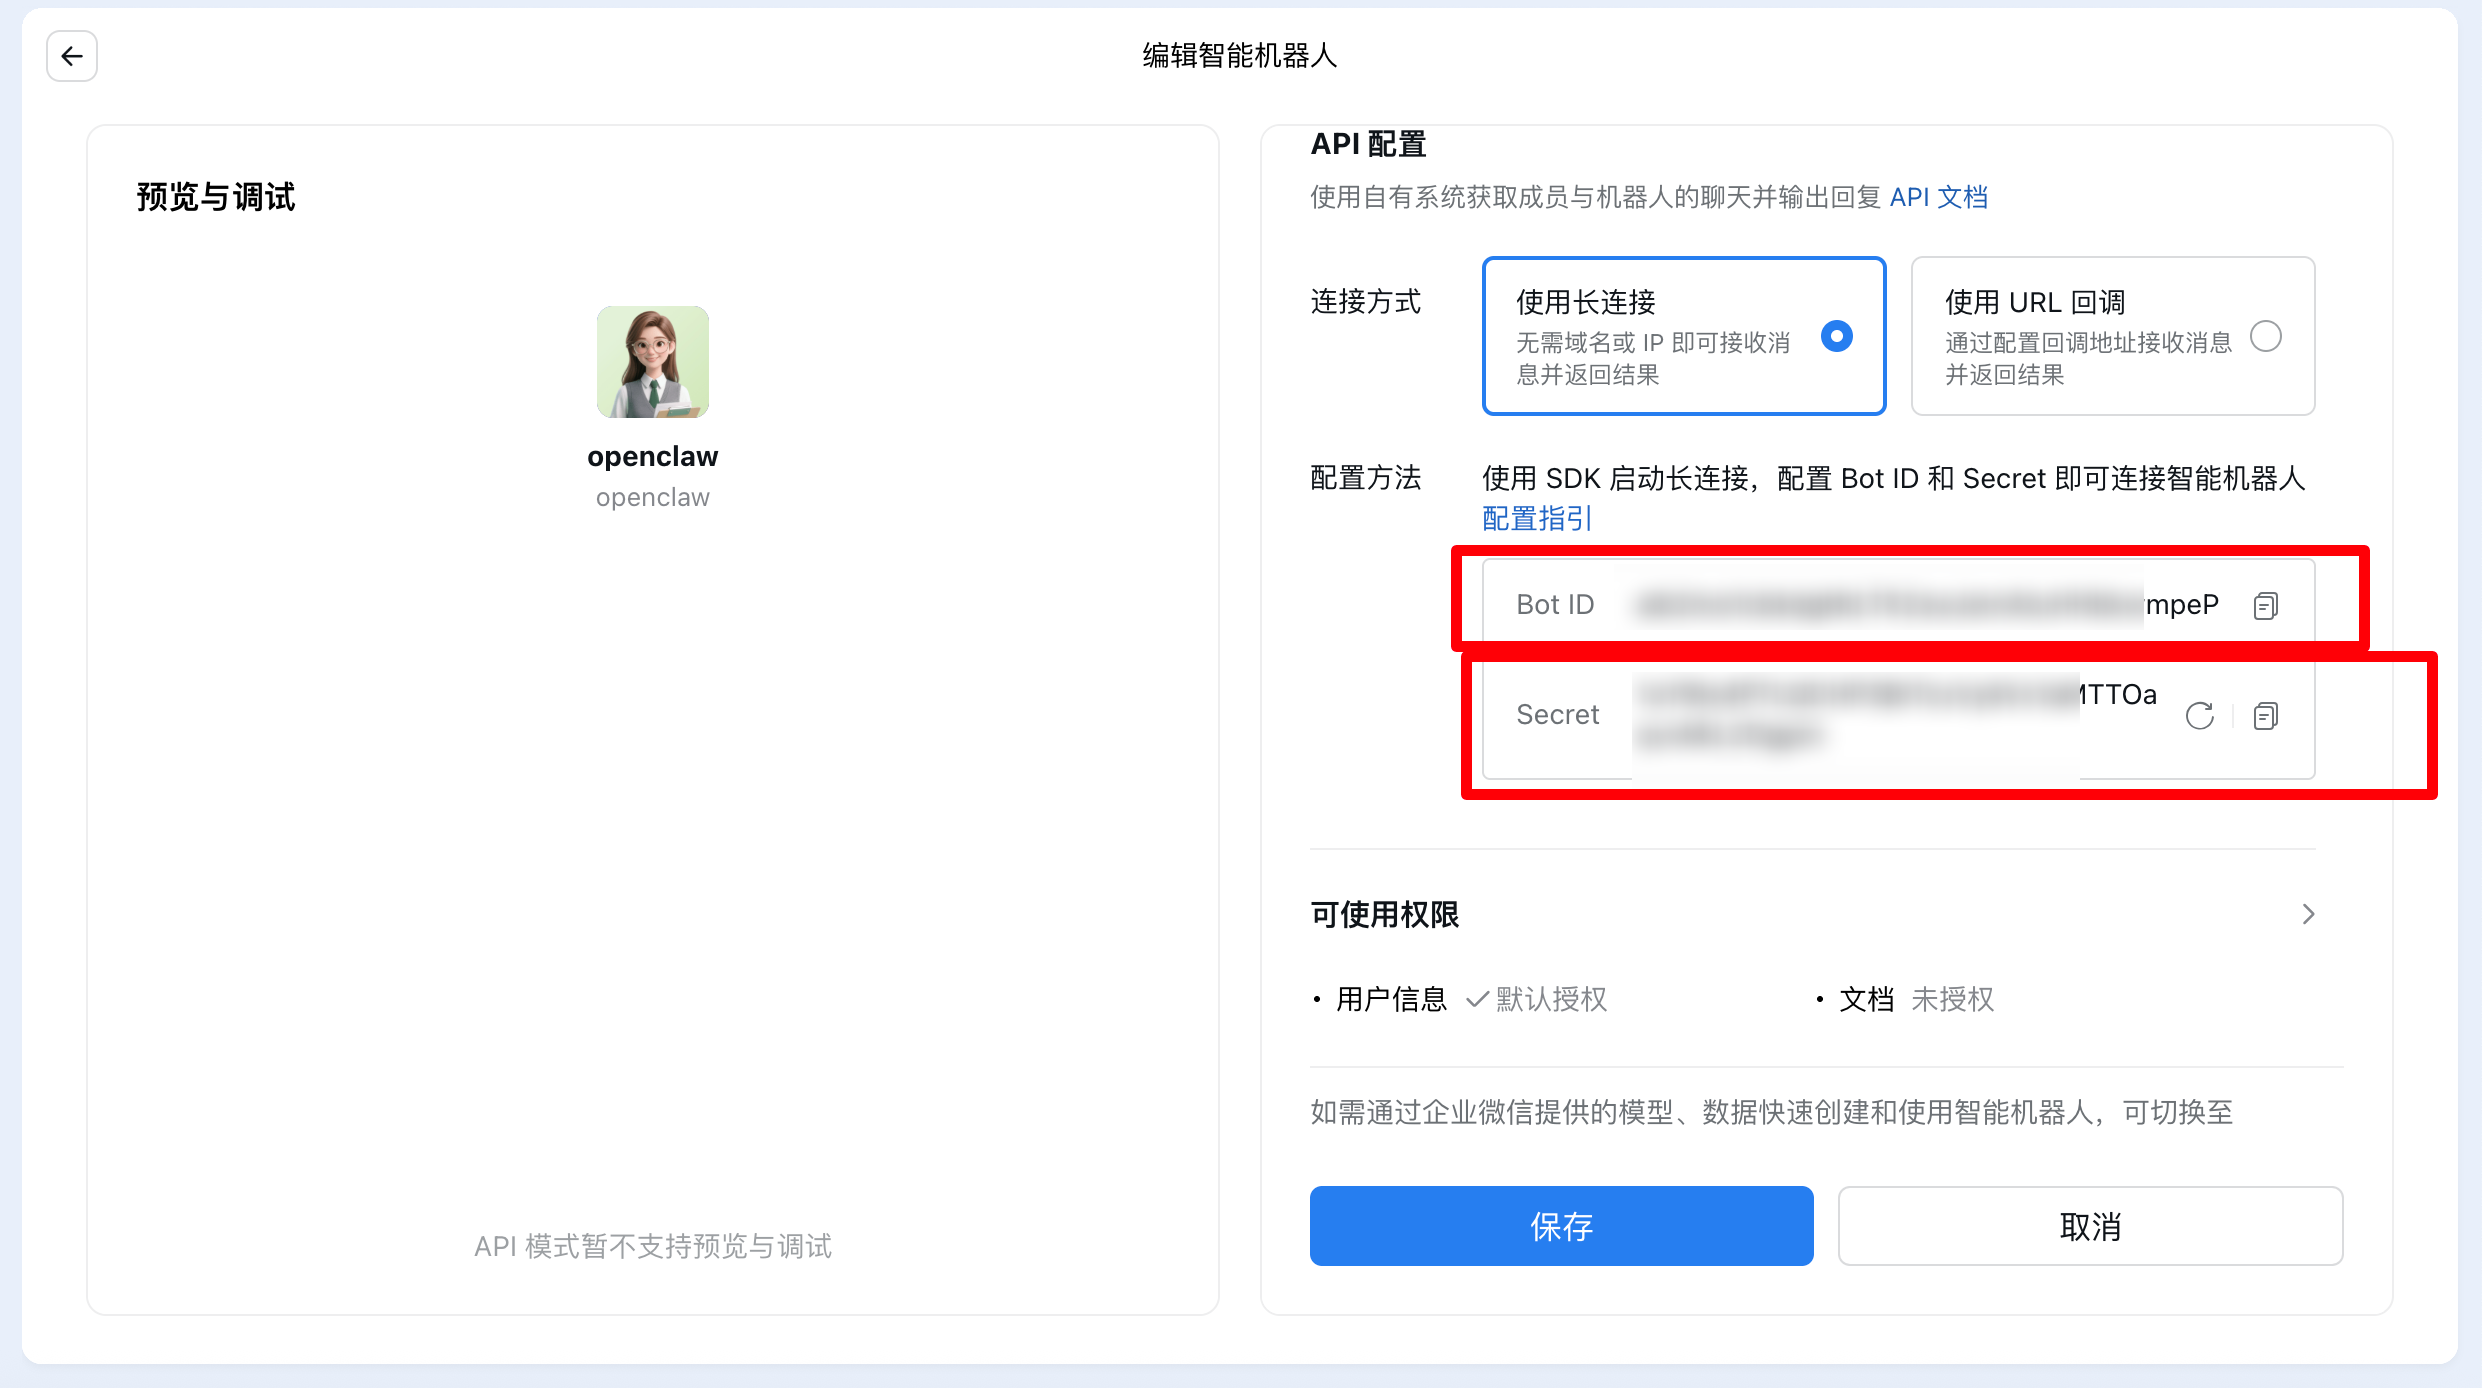This screenshot has width=2482, height=1388.
Task: Click the 用户信息 permission item
Action: tap(1391, 999)
